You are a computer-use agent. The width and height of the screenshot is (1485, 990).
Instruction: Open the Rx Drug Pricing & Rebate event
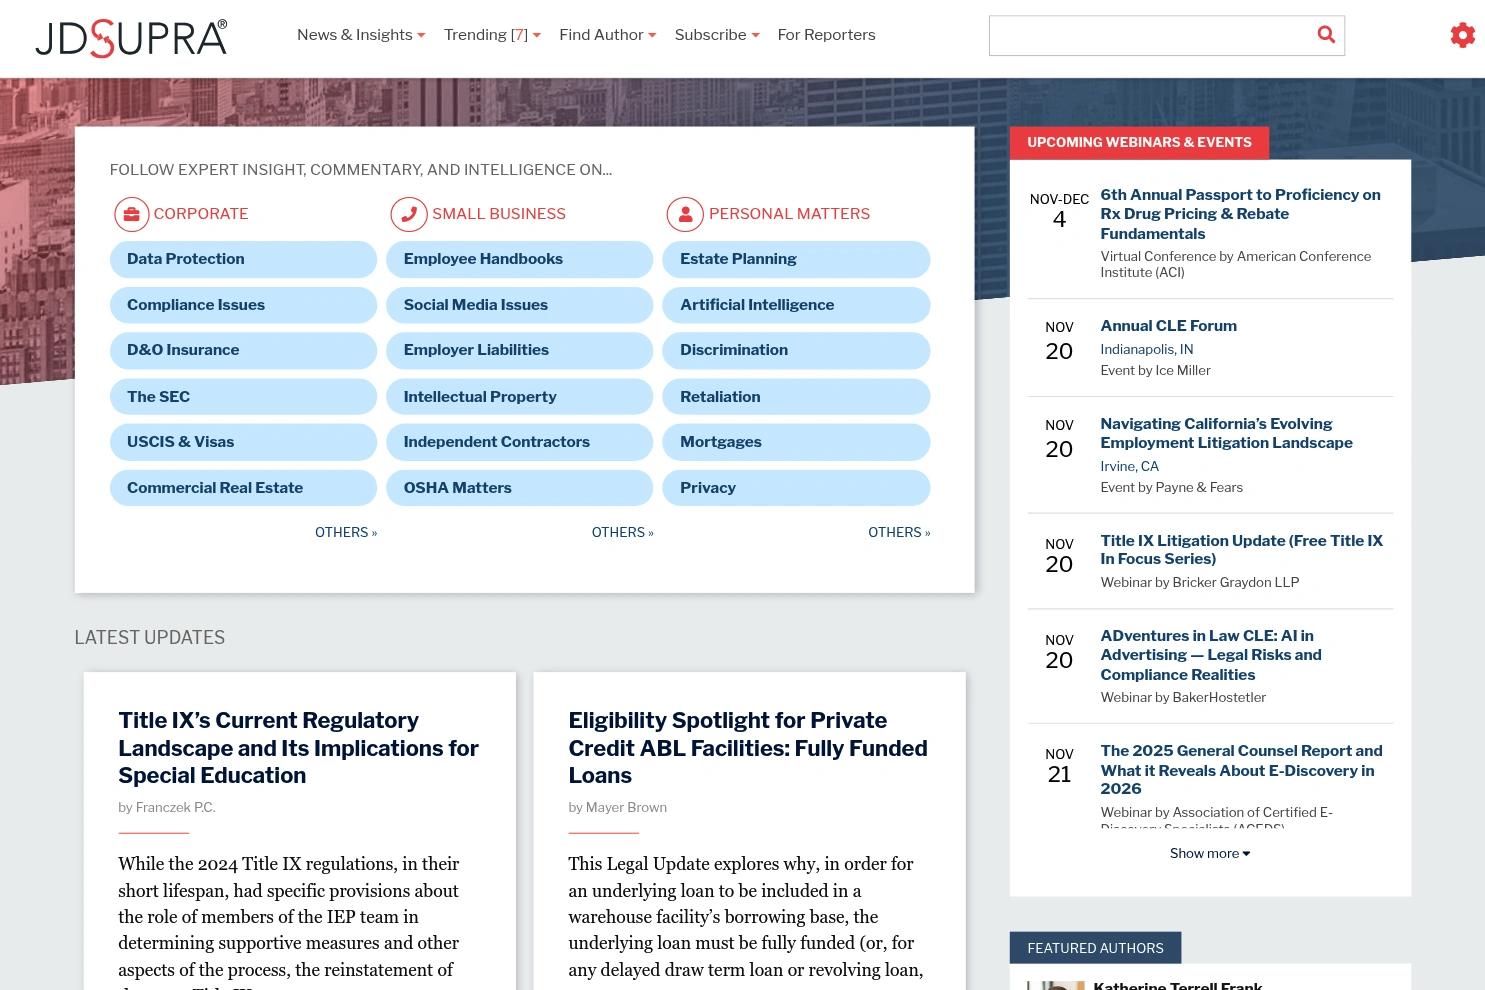pyautogui.click(x=1240, y=214)
